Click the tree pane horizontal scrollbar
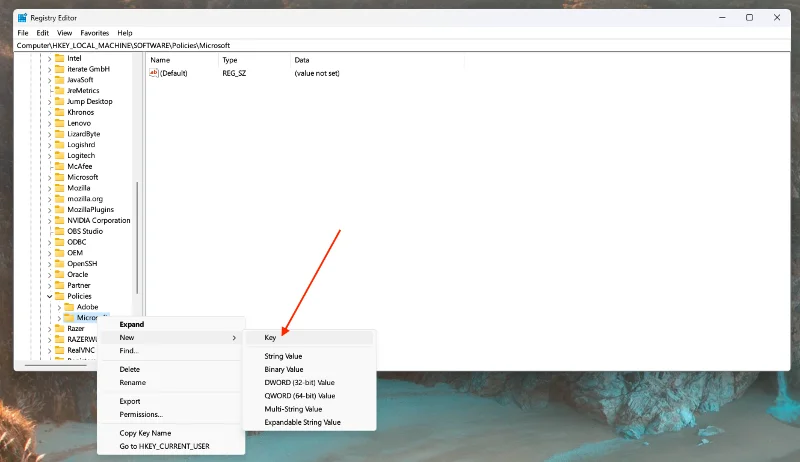 pos(56,365)
